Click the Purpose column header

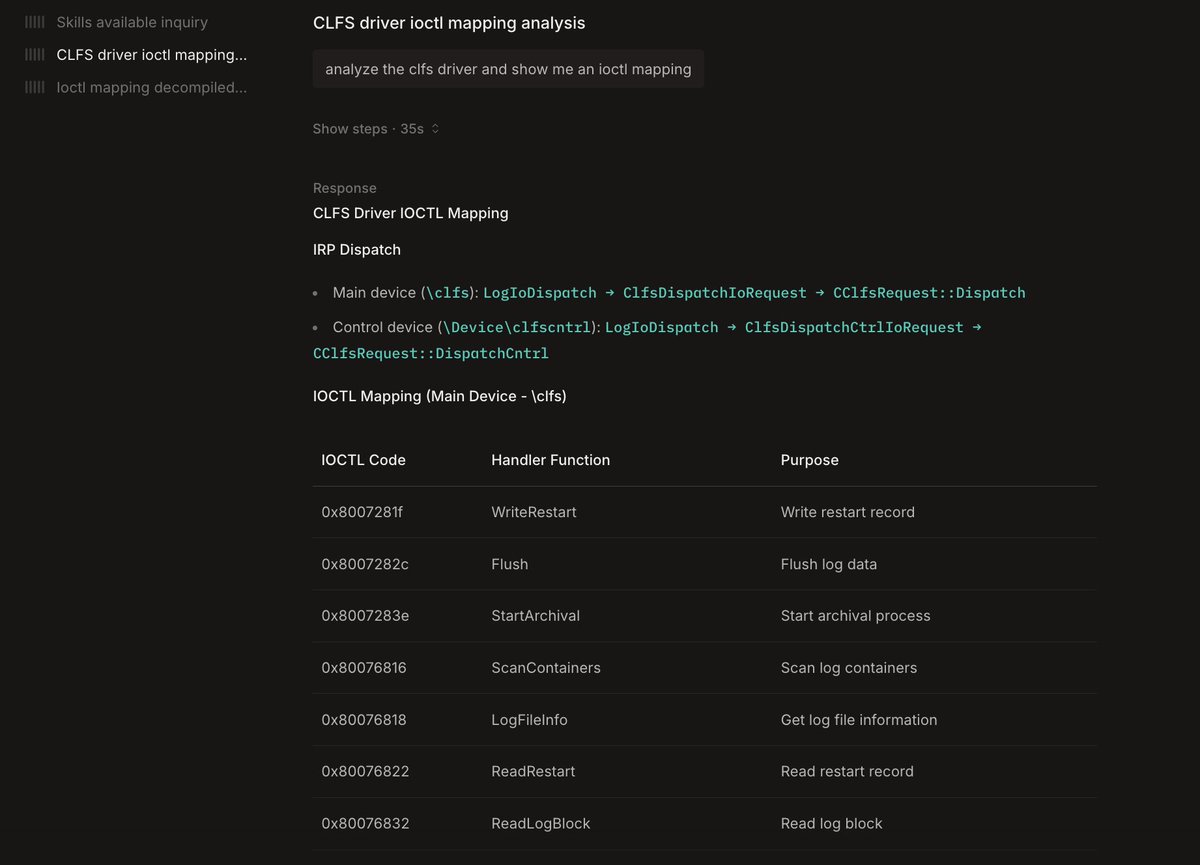point(810,460)
